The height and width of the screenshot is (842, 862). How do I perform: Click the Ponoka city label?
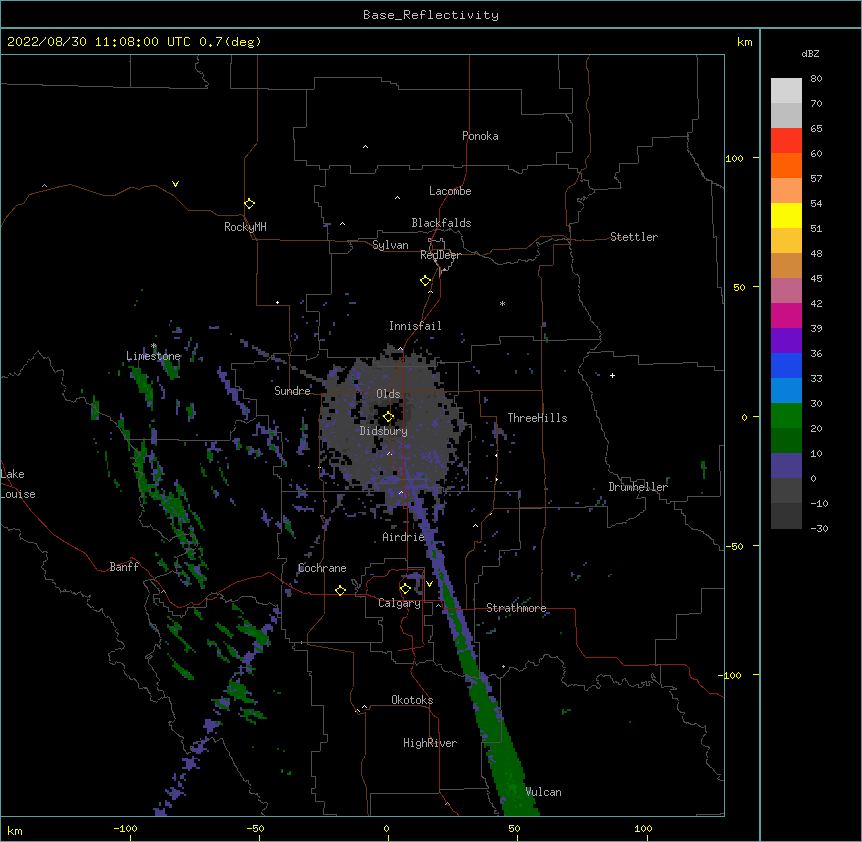[480, 136]
